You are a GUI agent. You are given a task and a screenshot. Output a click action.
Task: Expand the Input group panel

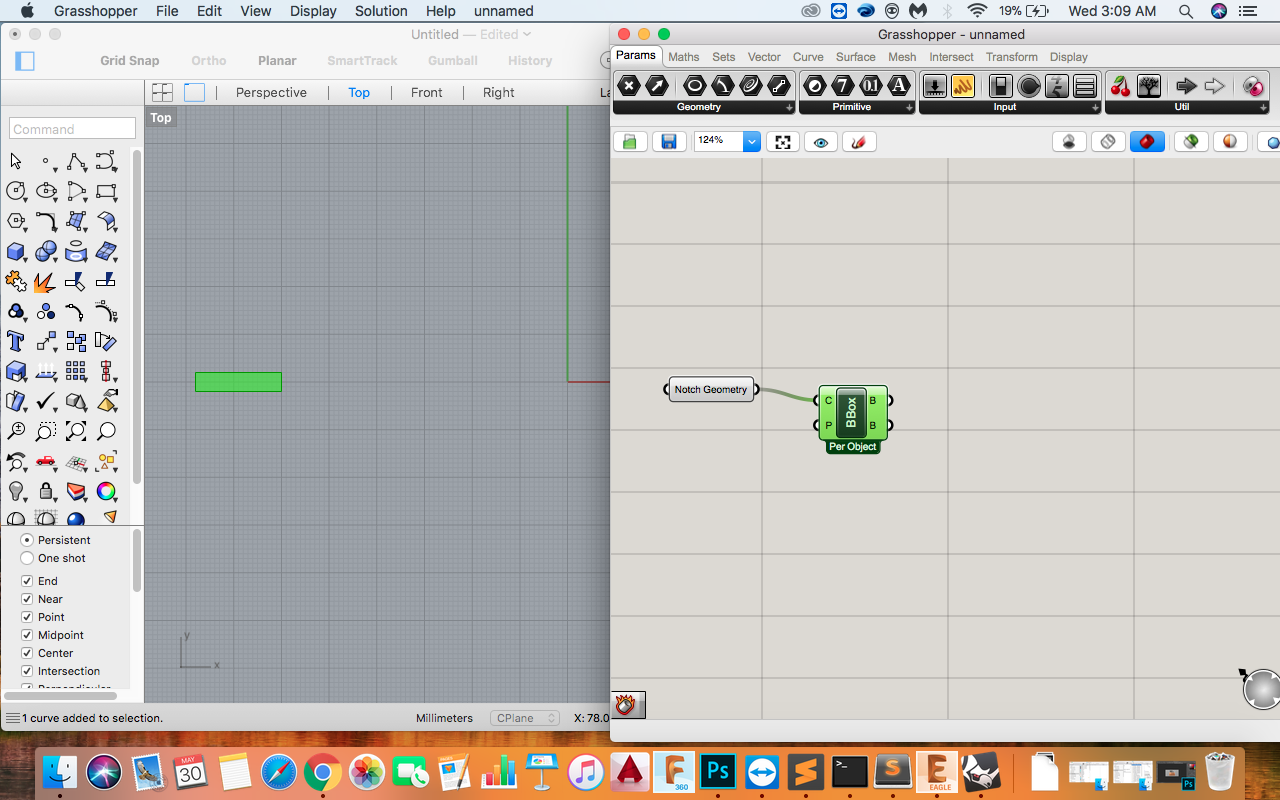(1095, 108)
